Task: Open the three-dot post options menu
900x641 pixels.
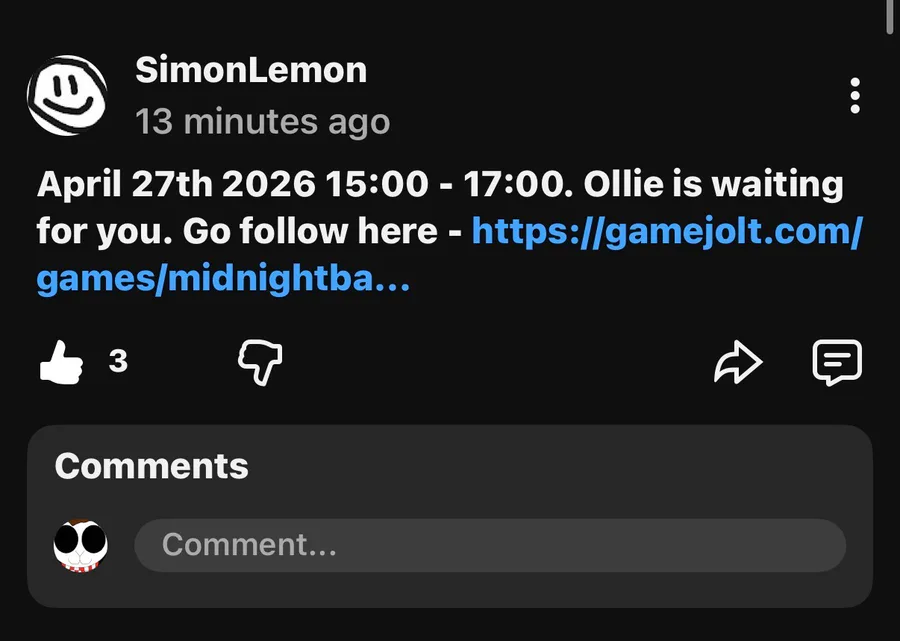Action: (x=854, y=96)
